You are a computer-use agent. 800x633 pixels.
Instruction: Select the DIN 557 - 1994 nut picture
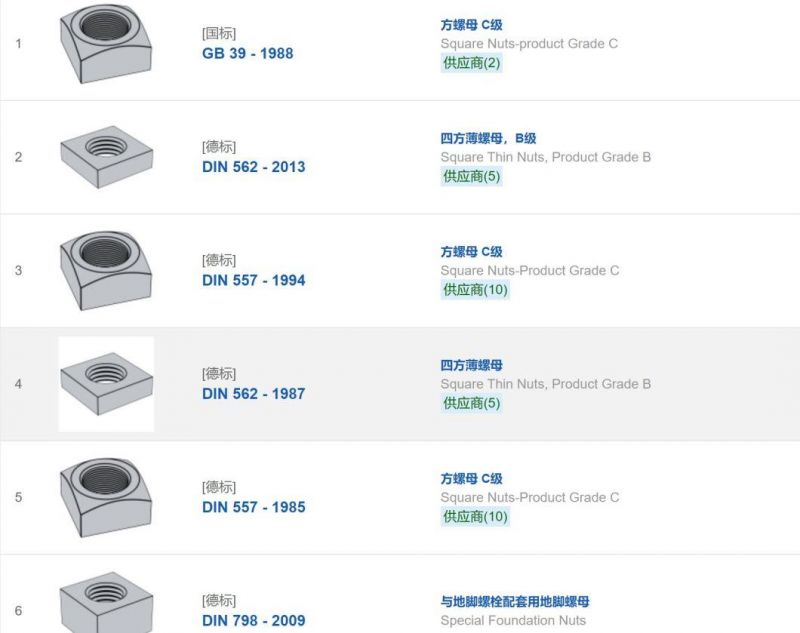(x=106, y=270)
